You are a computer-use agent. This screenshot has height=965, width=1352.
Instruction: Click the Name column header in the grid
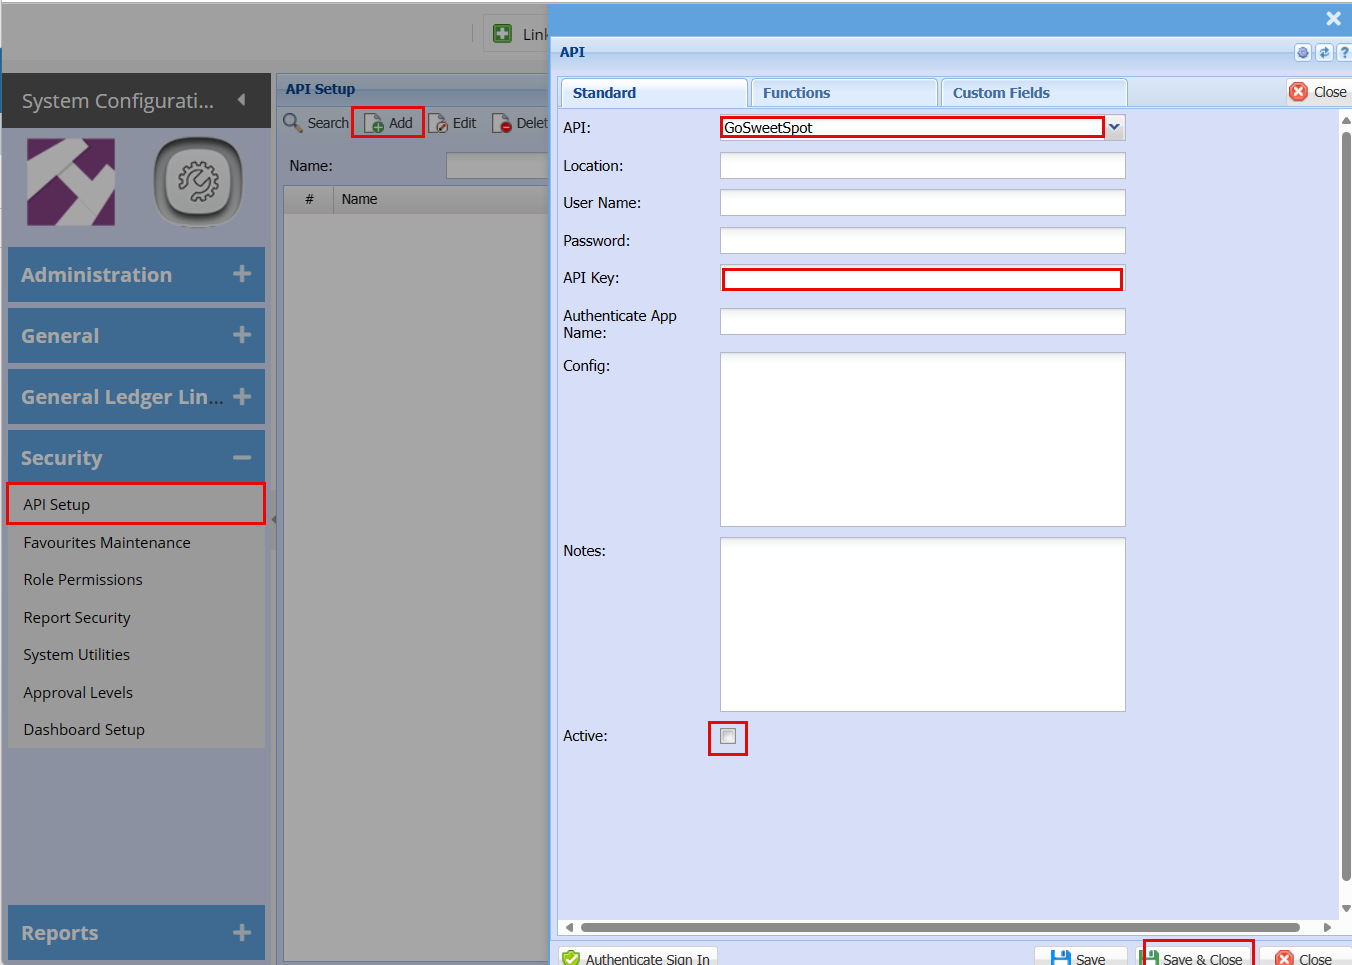click(441, 199)
